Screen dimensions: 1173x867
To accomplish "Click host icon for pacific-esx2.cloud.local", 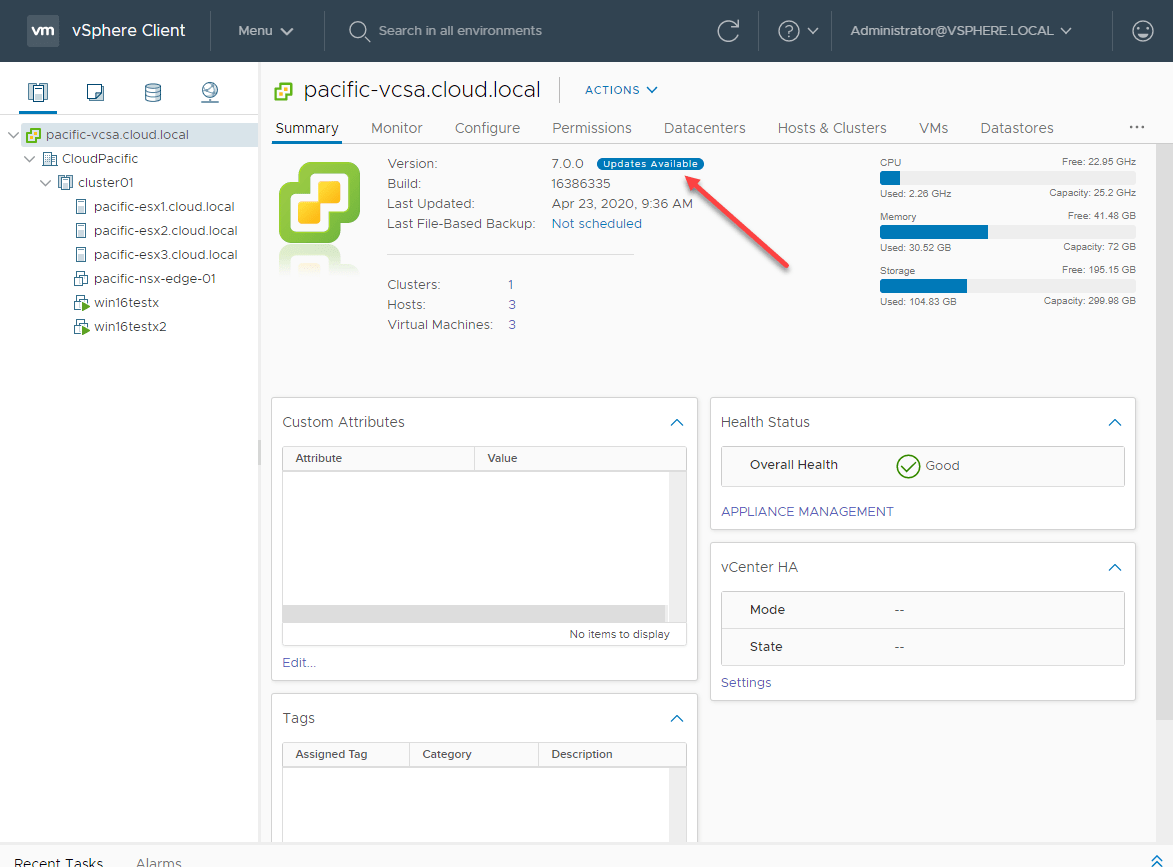I will coord(81,230).
